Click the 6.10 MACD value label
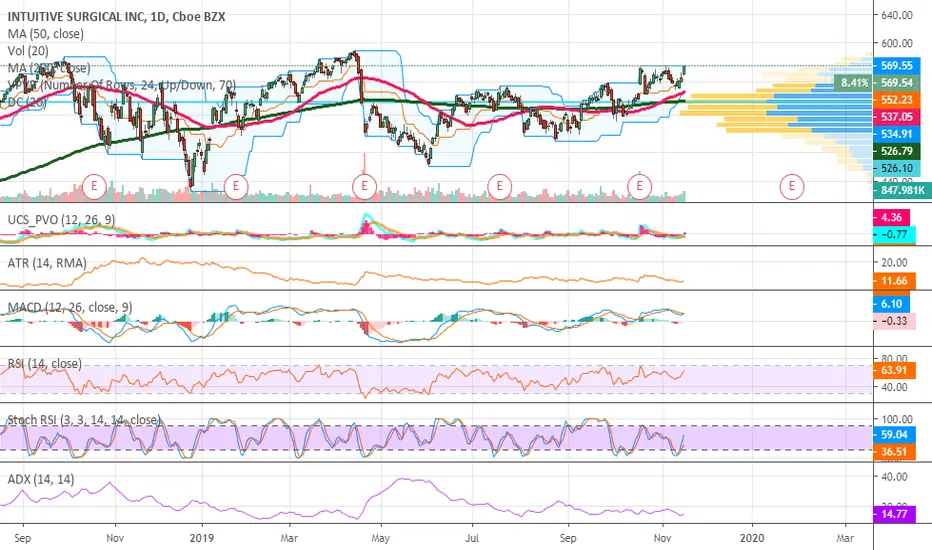 (891, 304)
